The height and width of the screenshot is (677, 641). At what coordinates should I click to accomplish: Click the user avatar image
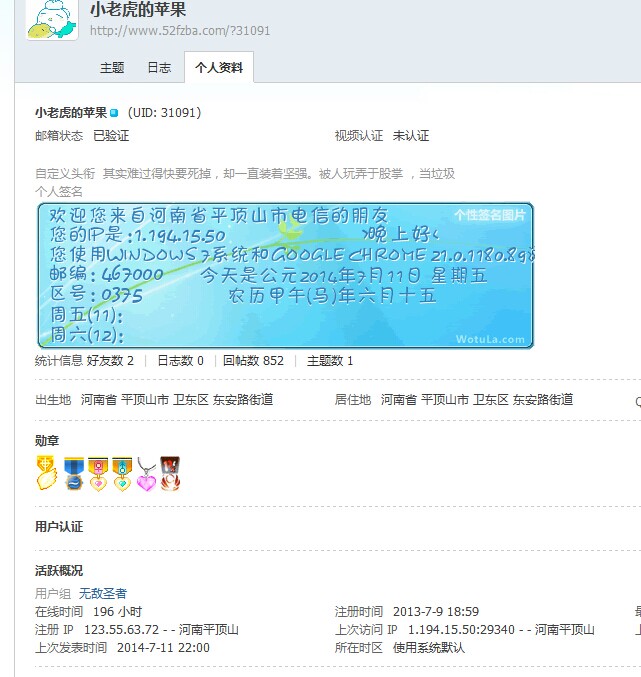[52, 19]
